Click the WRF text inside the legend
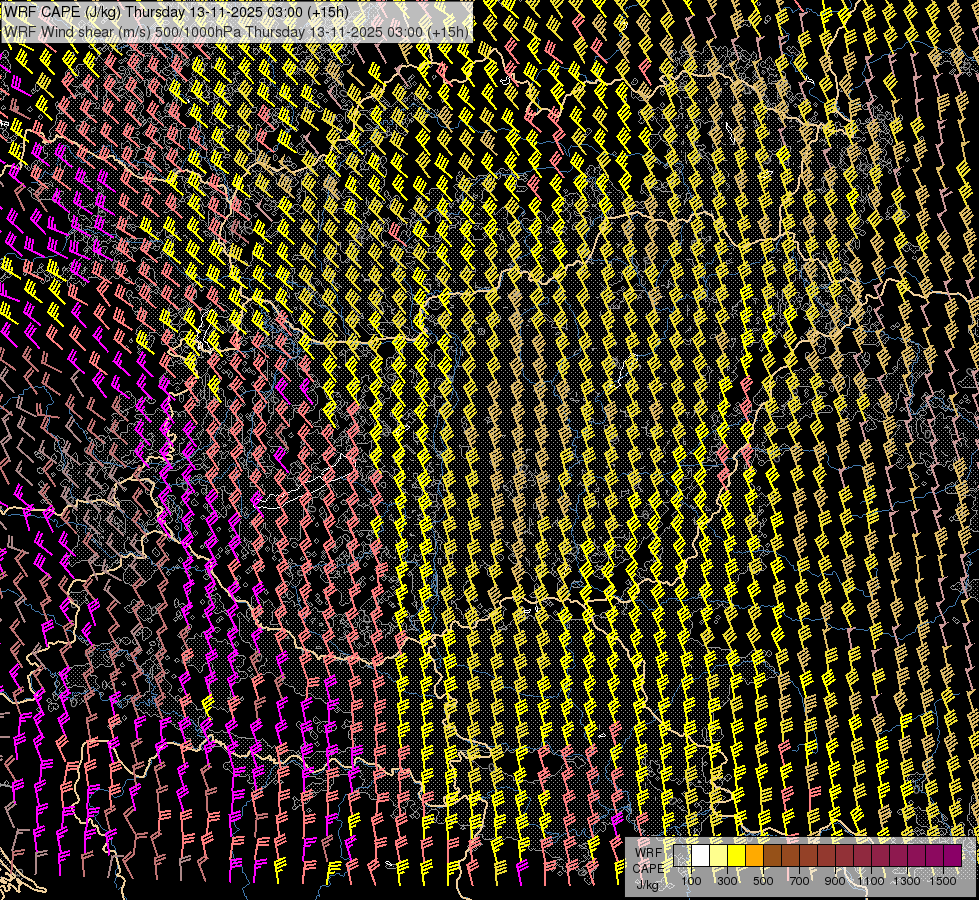 click(648, 852)
